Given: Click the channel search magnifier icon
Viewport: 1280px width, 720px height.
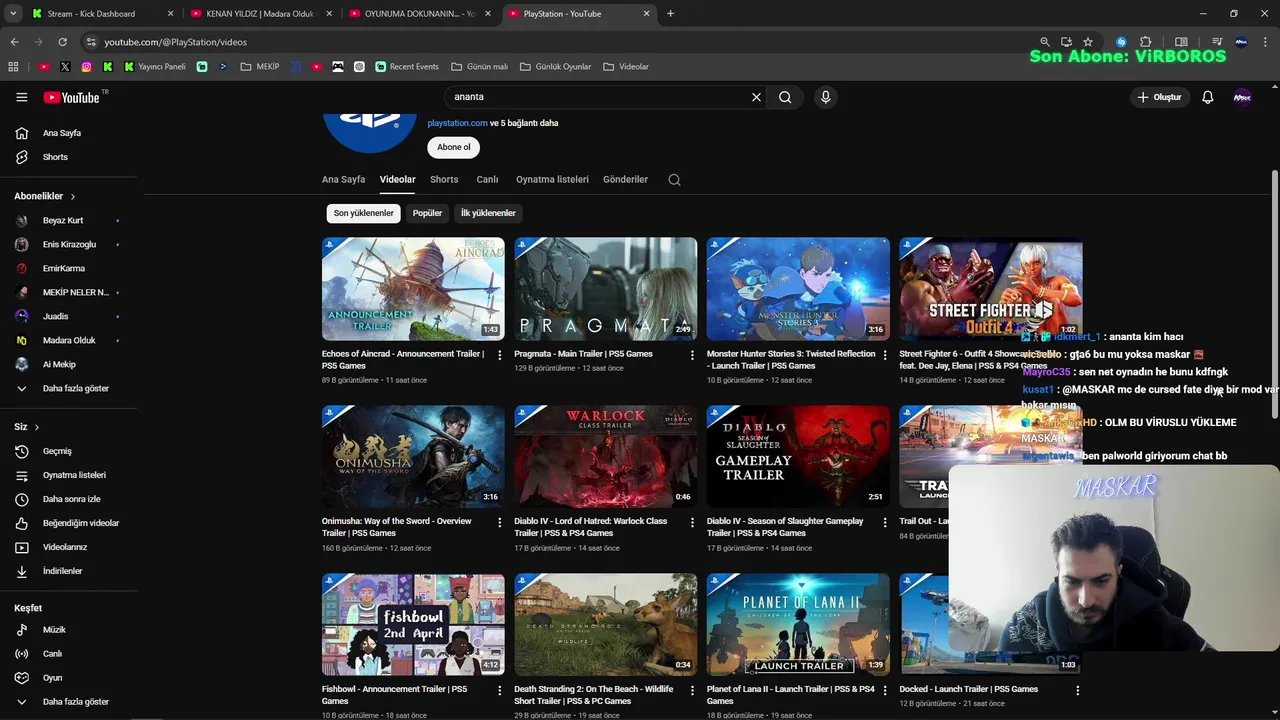Looking at the screenshot, I should tap(674, 180).
